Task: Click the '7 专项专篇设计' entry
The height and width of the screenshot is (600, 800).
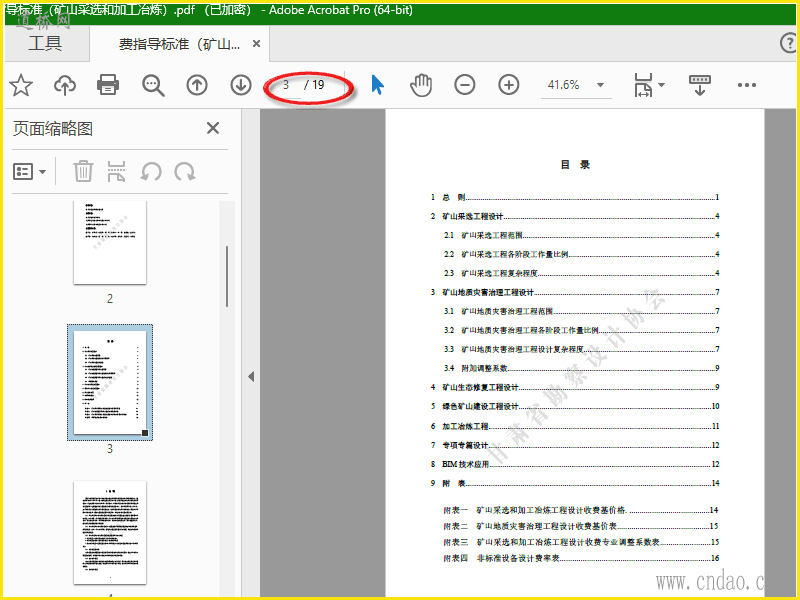Action: click(574, 445)
